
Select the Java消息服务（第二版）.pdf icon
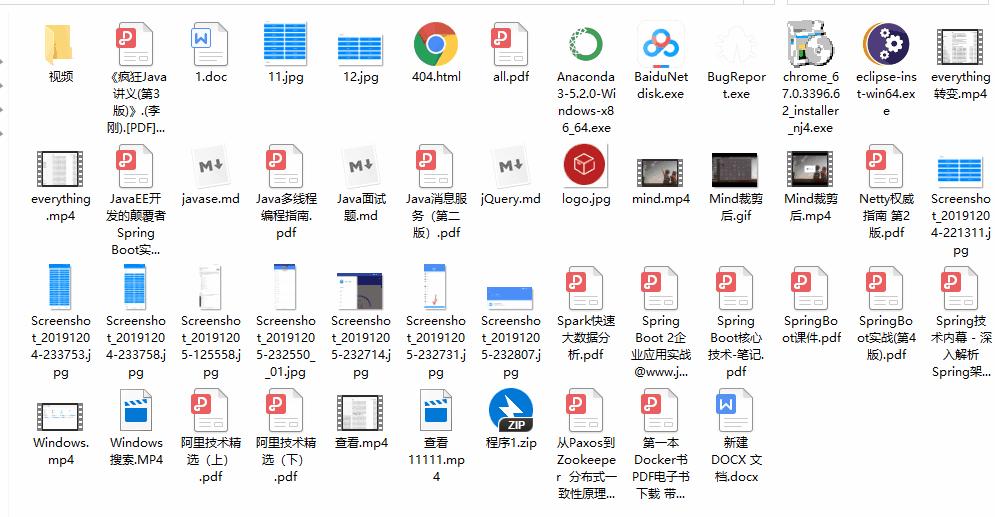click(435, 166)
